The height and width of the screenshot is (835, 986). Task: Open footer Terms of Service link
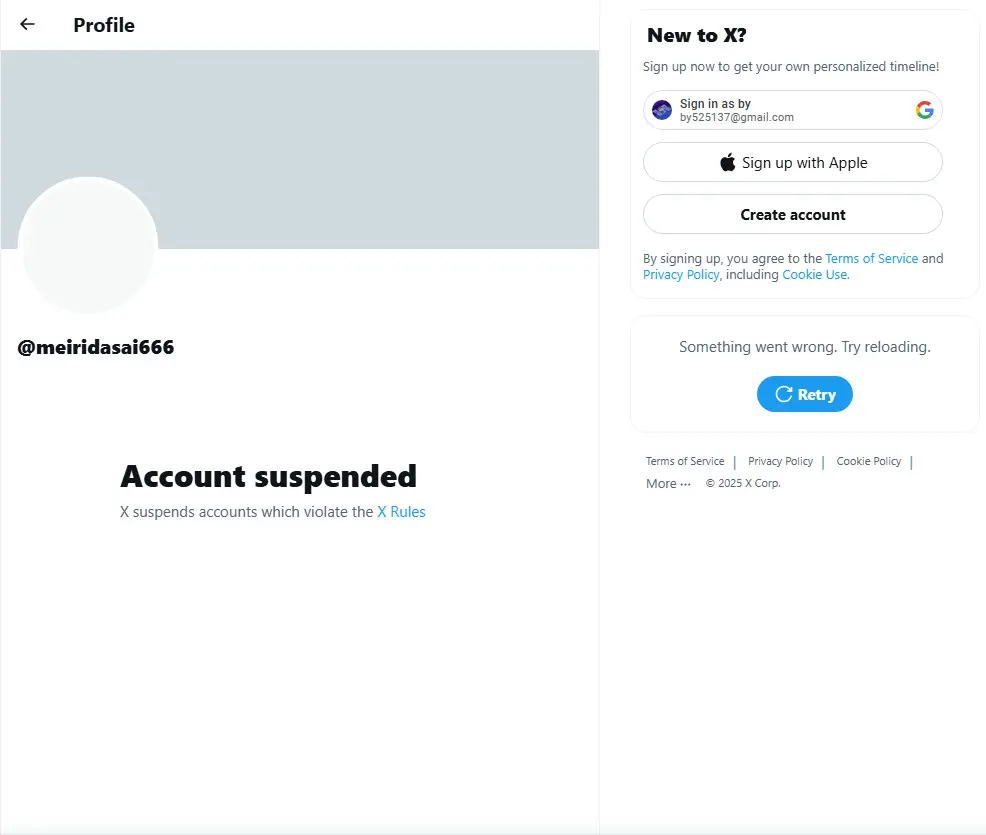[x=685, y=461]
